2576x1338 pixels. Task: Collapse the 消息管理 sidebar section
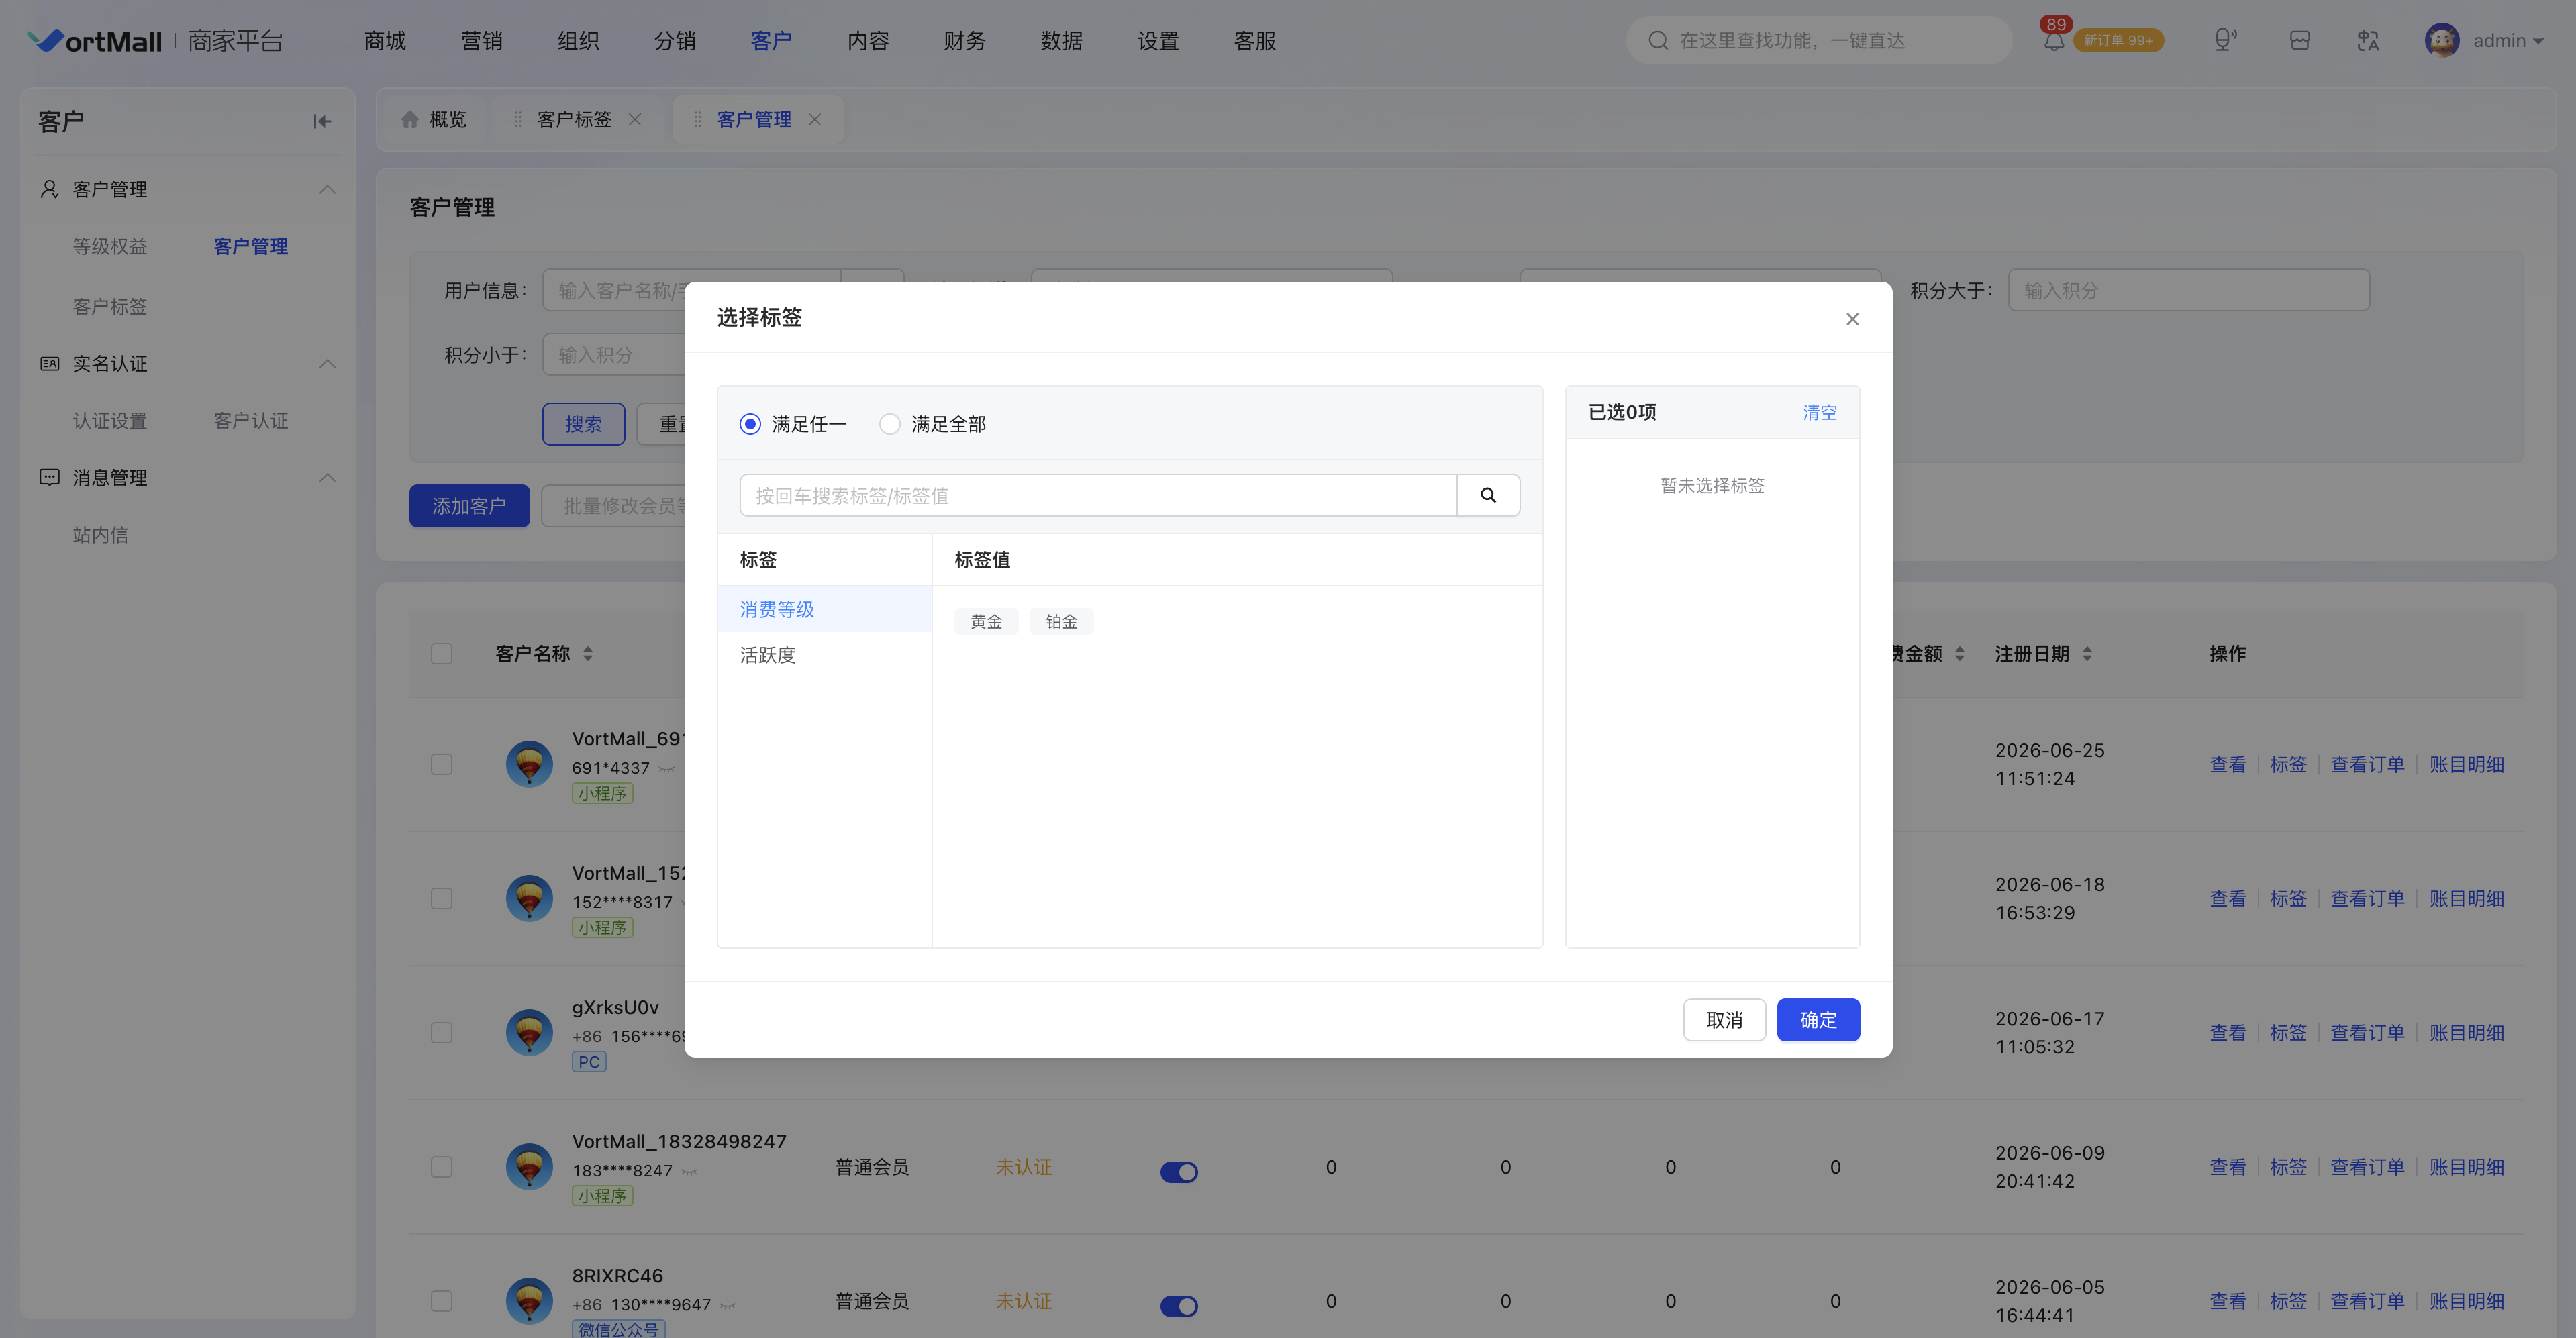coord(327,478)
